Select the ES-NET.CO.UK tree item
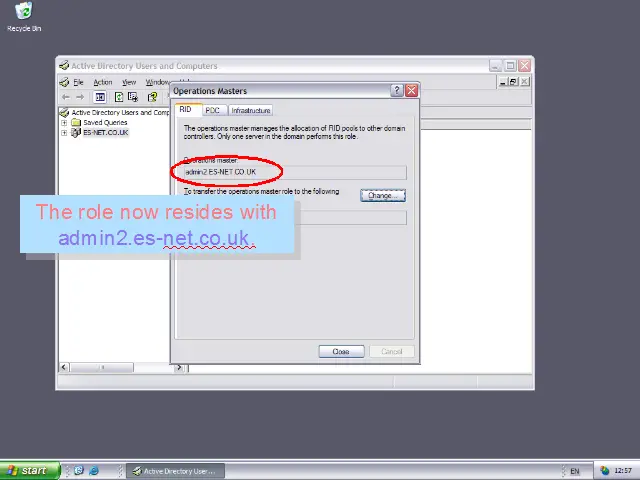The image size is (640, 480). pyautogui.click(x=105, y=132)
